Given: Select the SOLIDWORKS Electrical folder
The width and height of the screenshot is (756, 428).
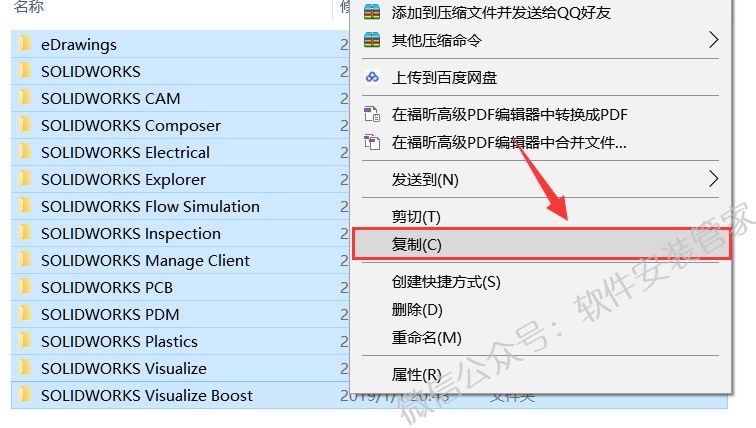Looking at the screenshot, I should (x=125, y=152).
